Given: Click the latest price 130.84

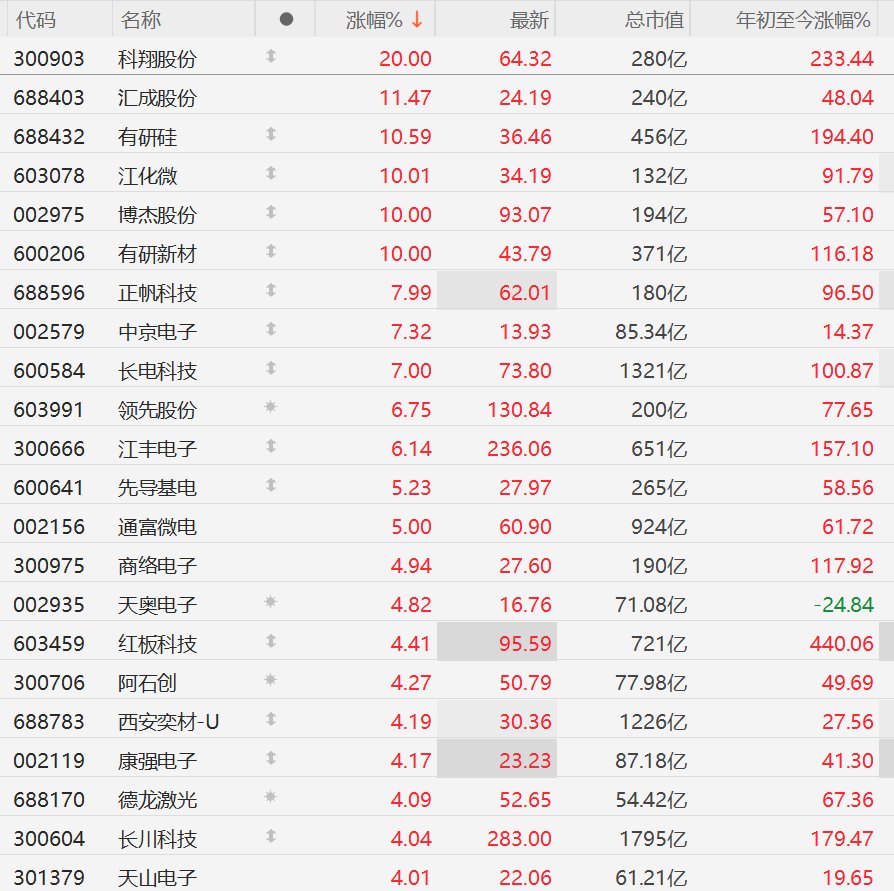Looking at the screenshot, I should [x=519, y=410].
